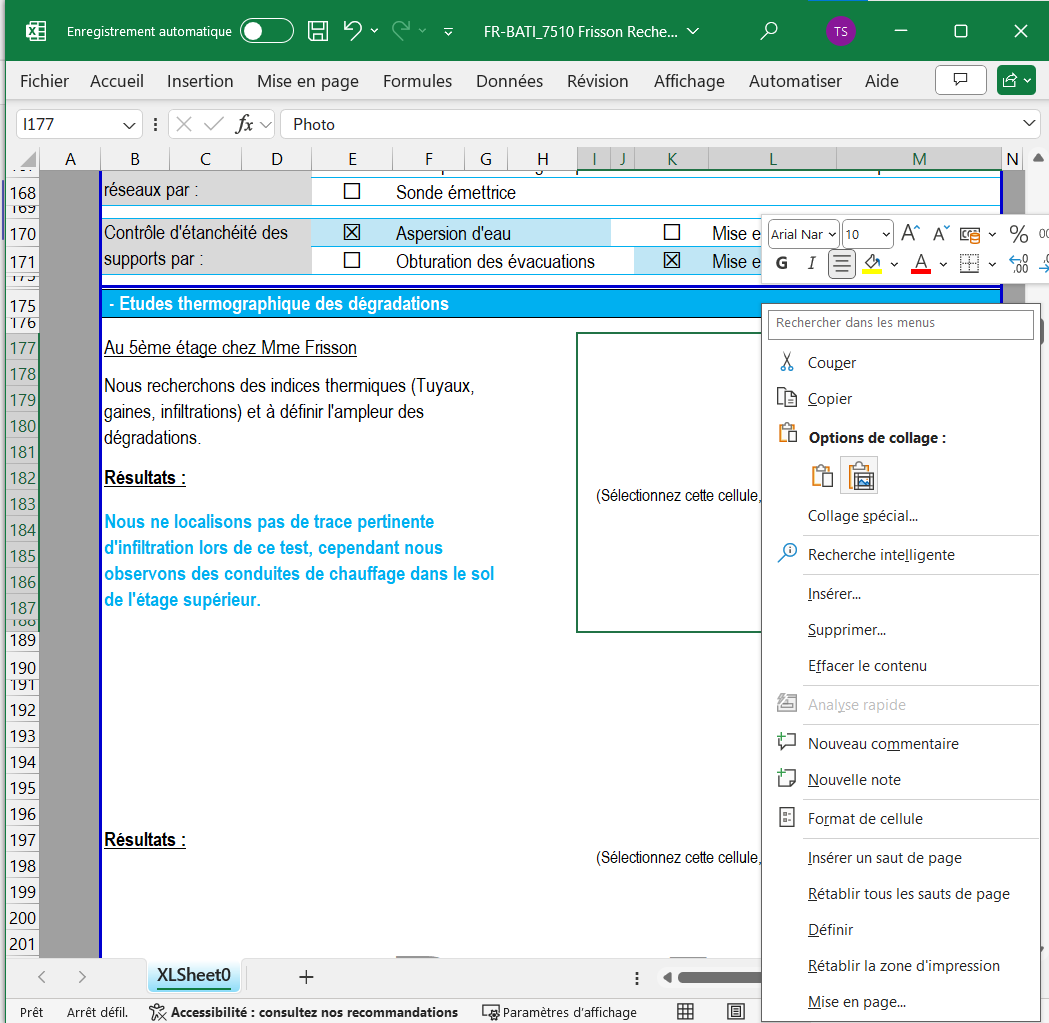The width and height of the screenshot is (1049, 1023).
Task: Uncheck the crossed box in column K row 171
Action: click(x=672, y=260)
